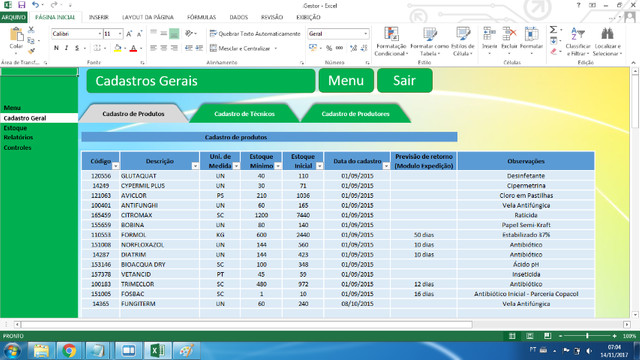Open the LAYOUT DA PÁGINA tab
The height and width of the screenshot is (360, 640).
click(148, 17)
